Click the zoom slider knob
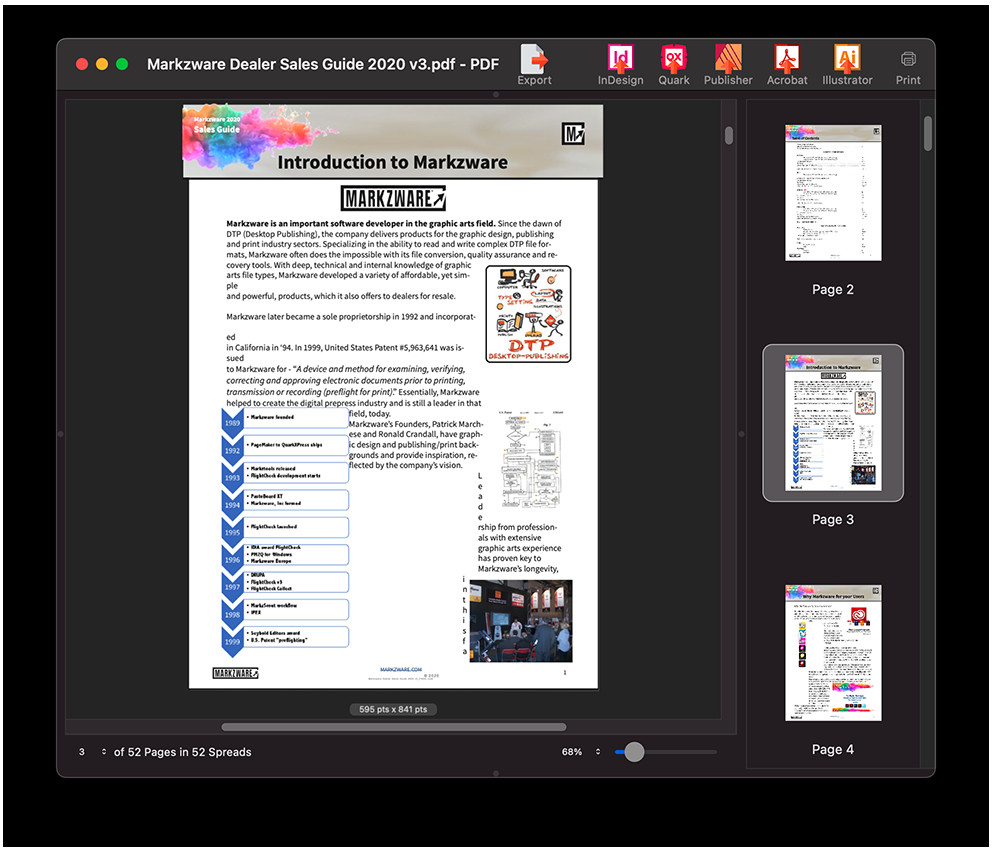 pyautogui.click(x=635, y=752)
